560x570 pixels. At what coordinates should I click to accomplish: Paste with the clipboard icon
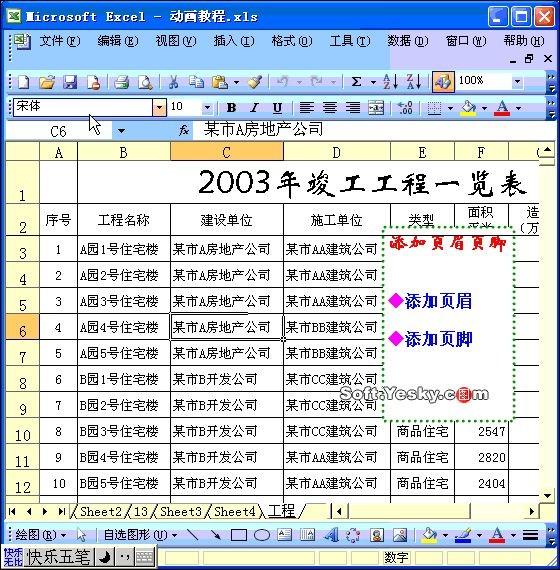[x=219, y=82]
